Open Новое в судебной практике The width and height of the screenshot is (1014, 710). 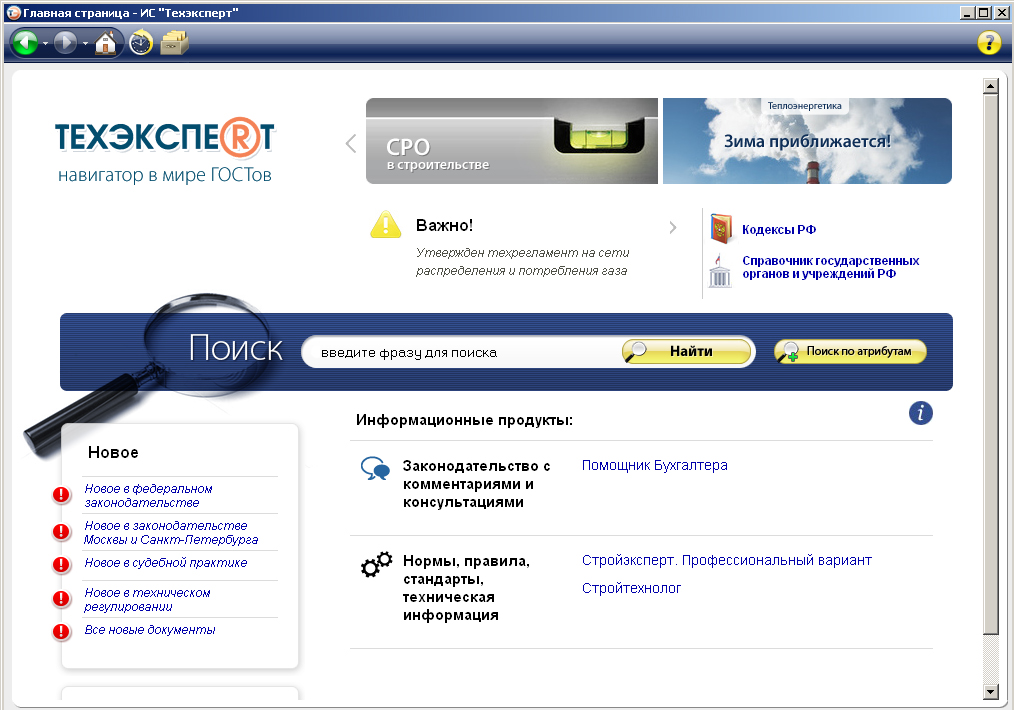pyautogui.click(x=166, y=563)
